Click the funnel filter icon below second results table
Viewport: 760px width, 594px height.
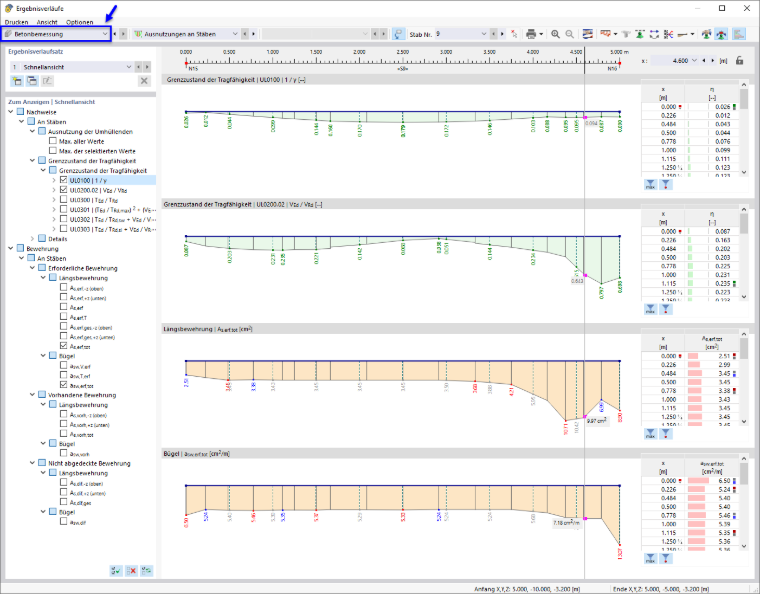click(x=666, y=309)
